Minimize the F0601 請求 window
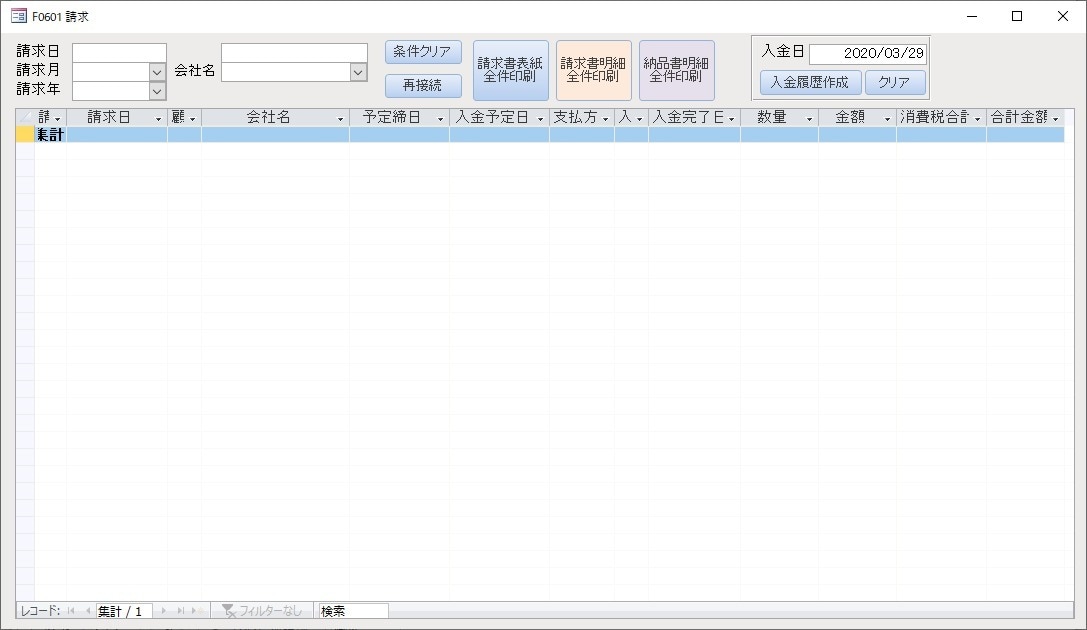Screen dimensions: 1087x630 tap(972, 16)
